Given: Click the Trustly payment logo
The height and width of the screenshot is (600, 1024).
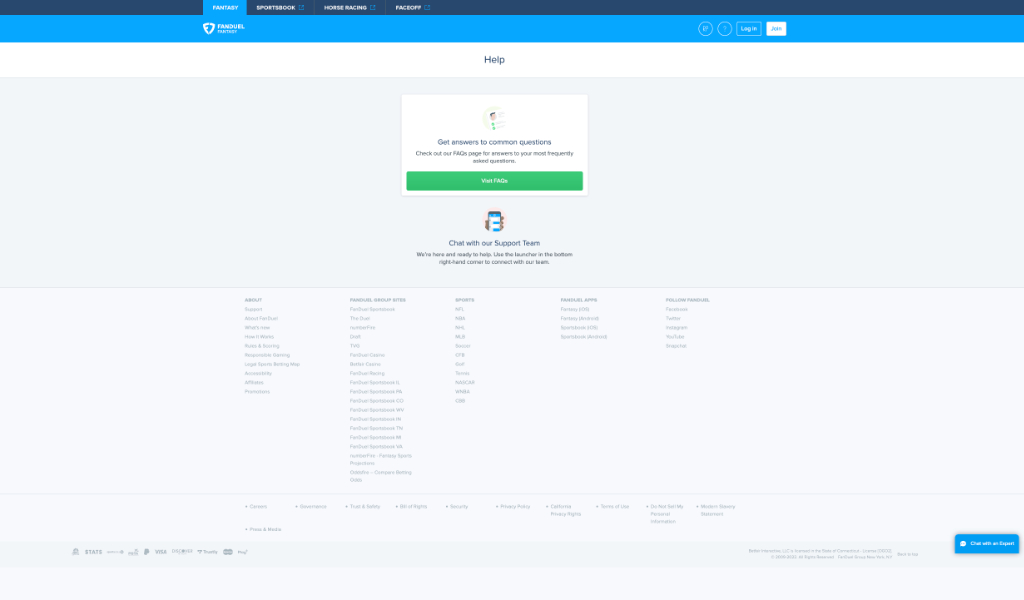Looking at the screenshot, I should point(208,552).
